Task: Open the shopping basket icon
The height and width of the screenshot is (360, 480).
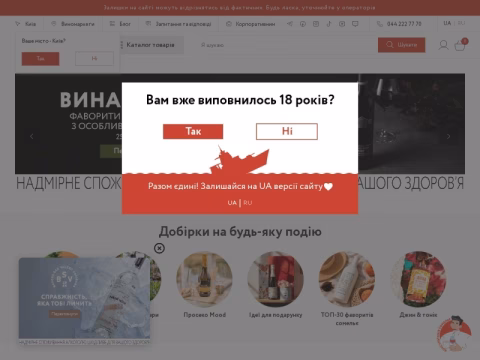Action: 460,45
